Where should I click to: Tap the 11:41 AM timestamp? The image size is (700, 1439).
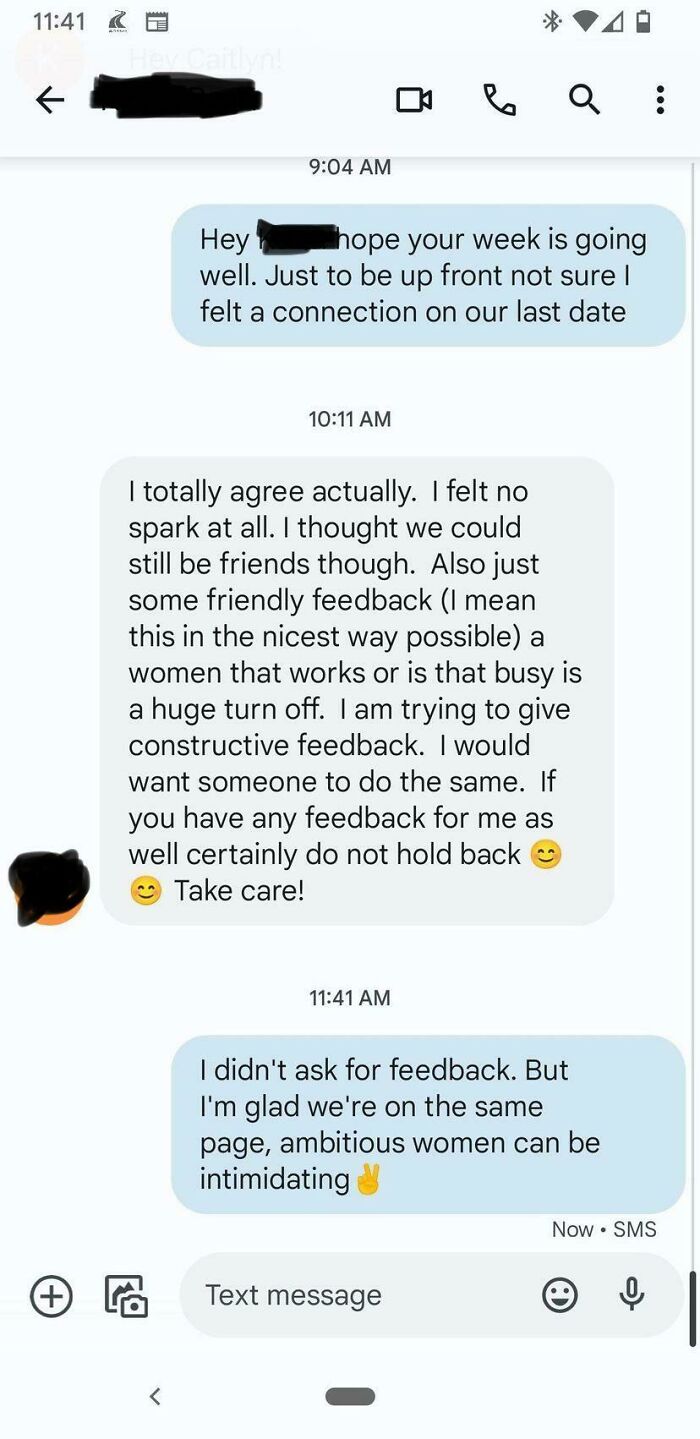(x=349, y=997)
